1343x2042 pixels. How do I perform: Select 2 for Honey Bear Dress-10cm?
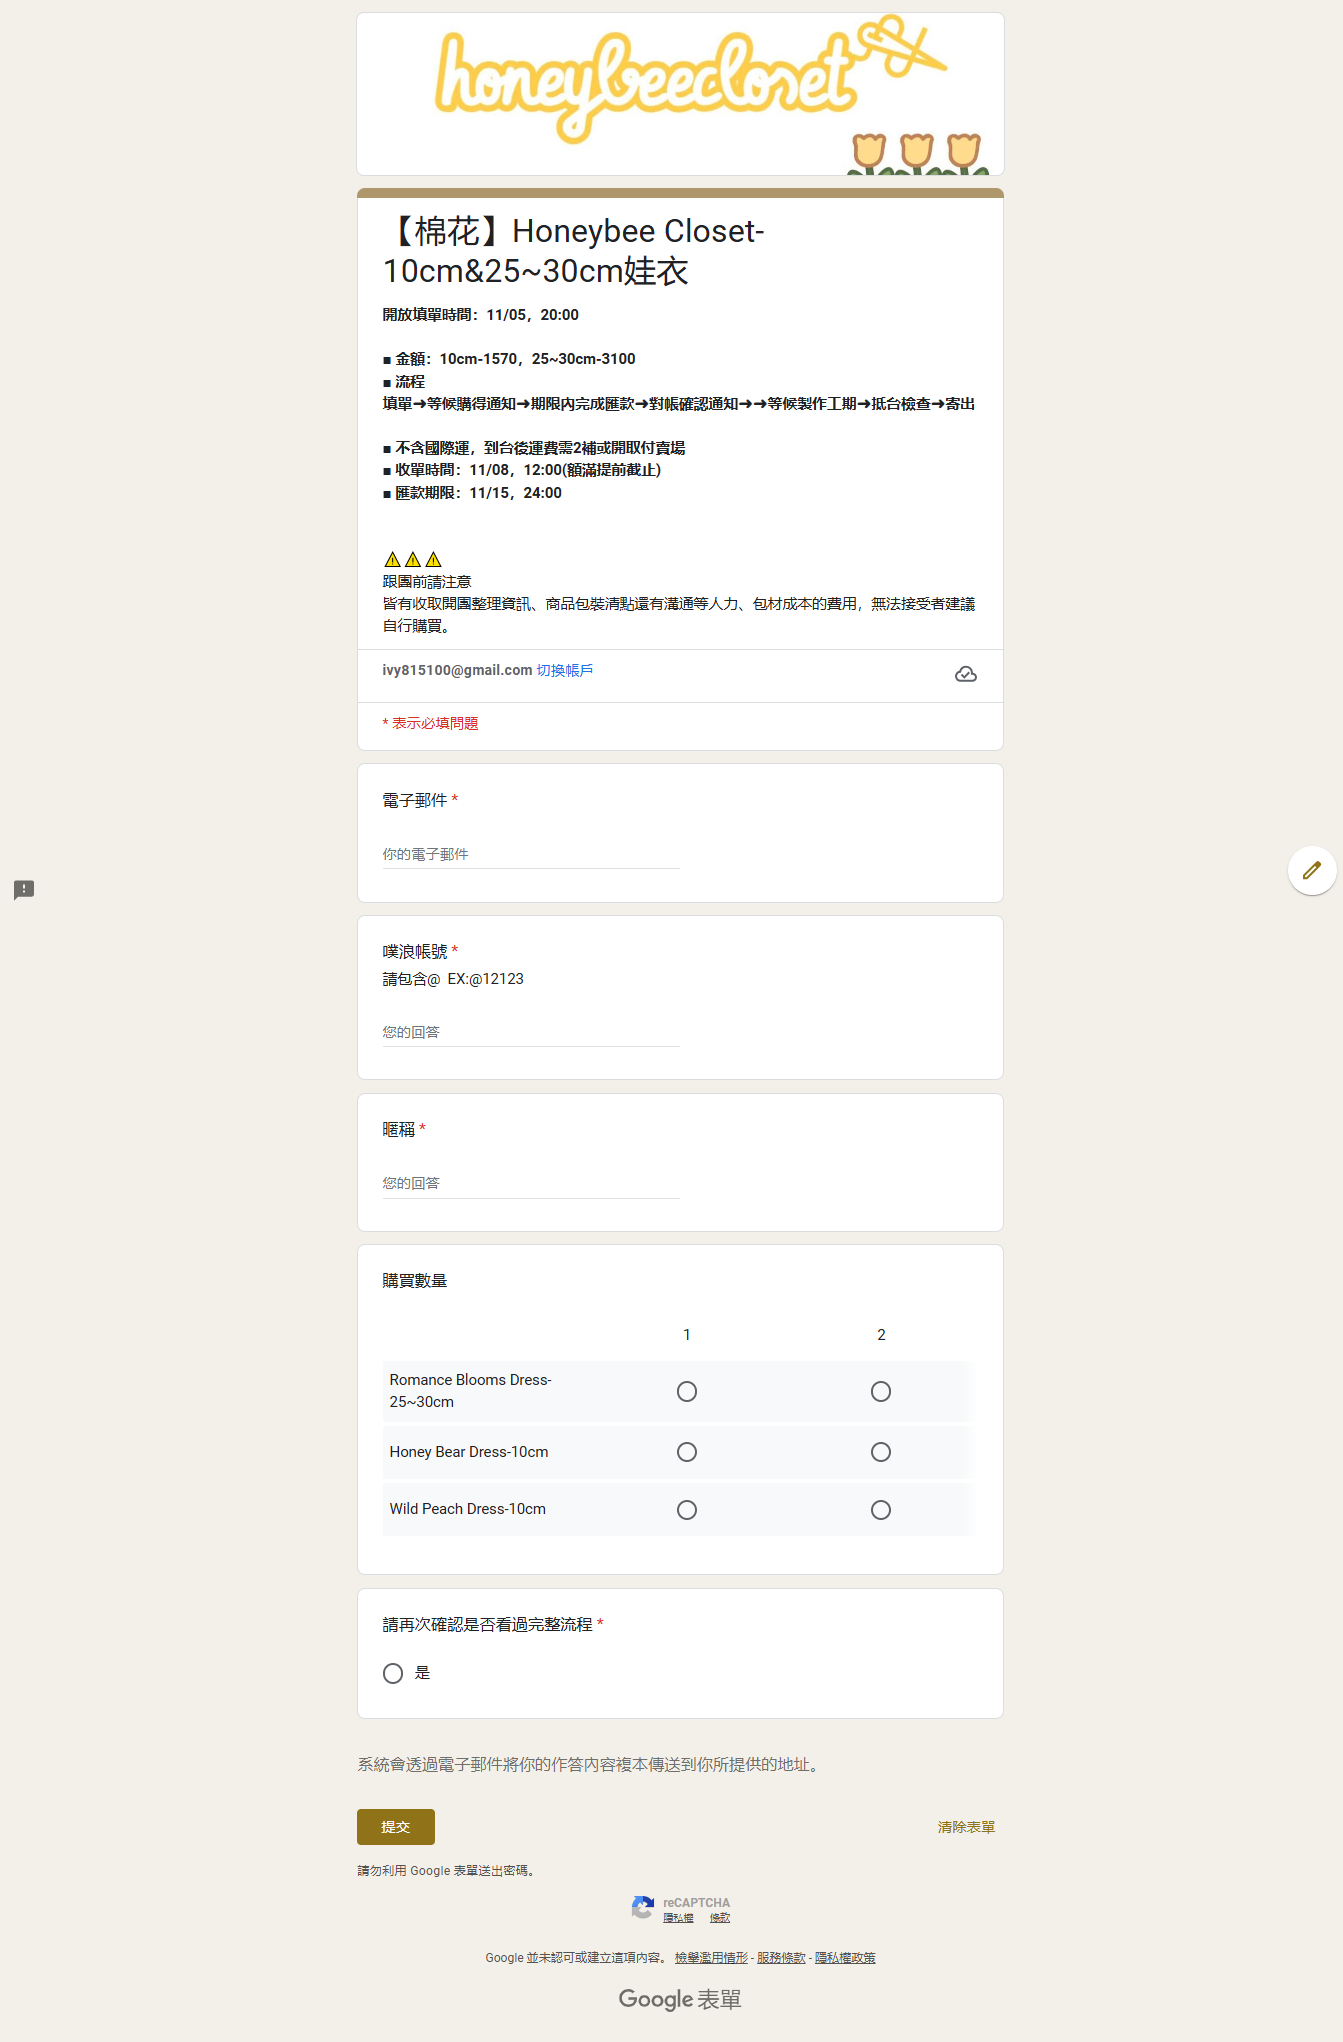tap(881, 1452)
